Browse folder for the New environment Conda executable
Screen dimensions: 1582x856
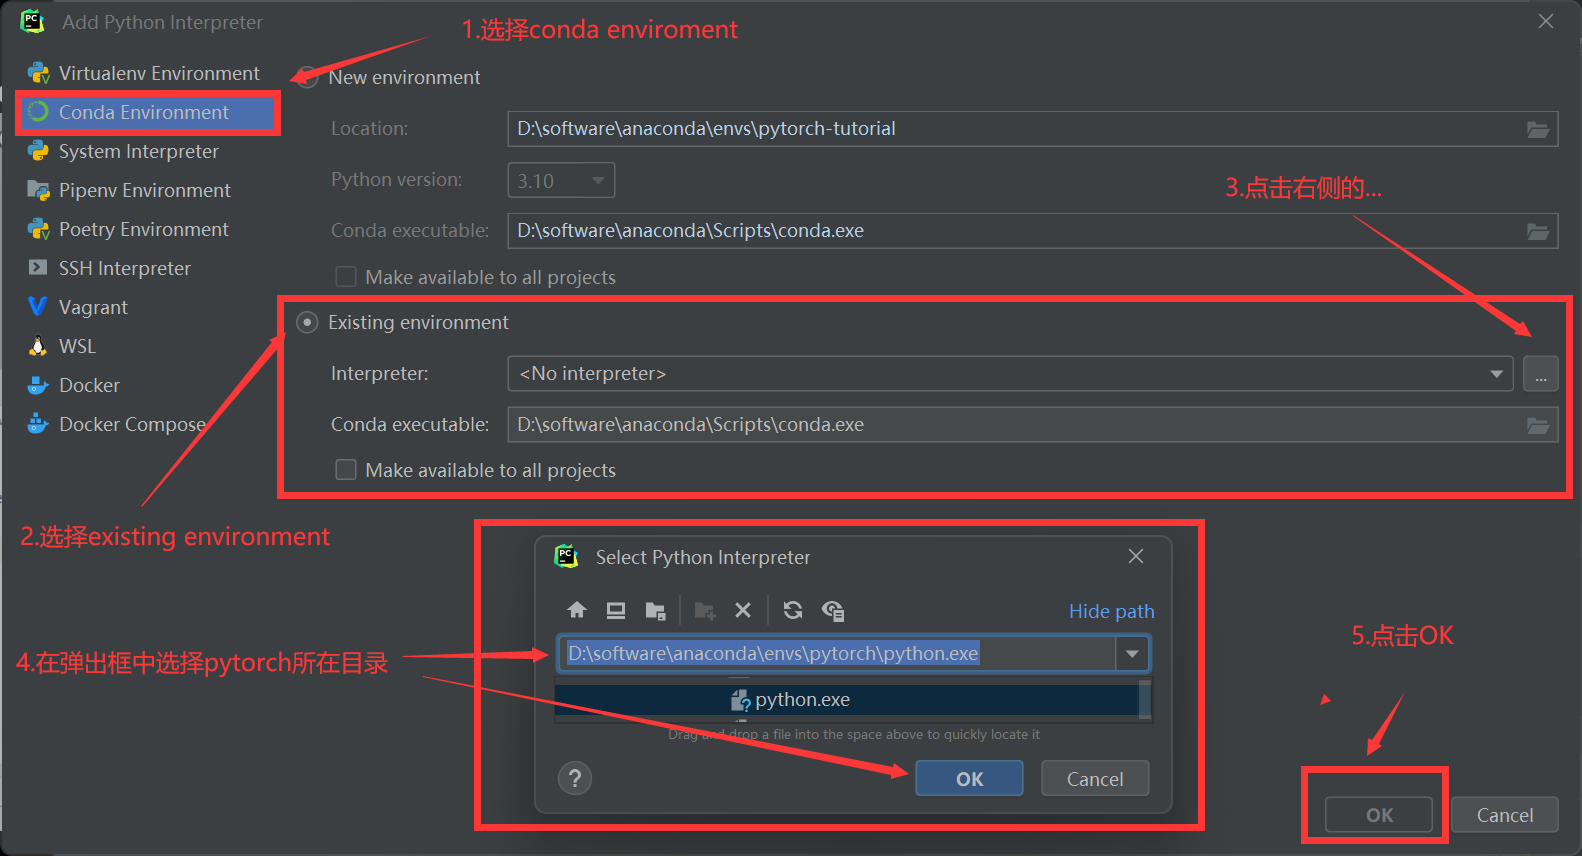pyautogui.click(x=1538, y=231)
